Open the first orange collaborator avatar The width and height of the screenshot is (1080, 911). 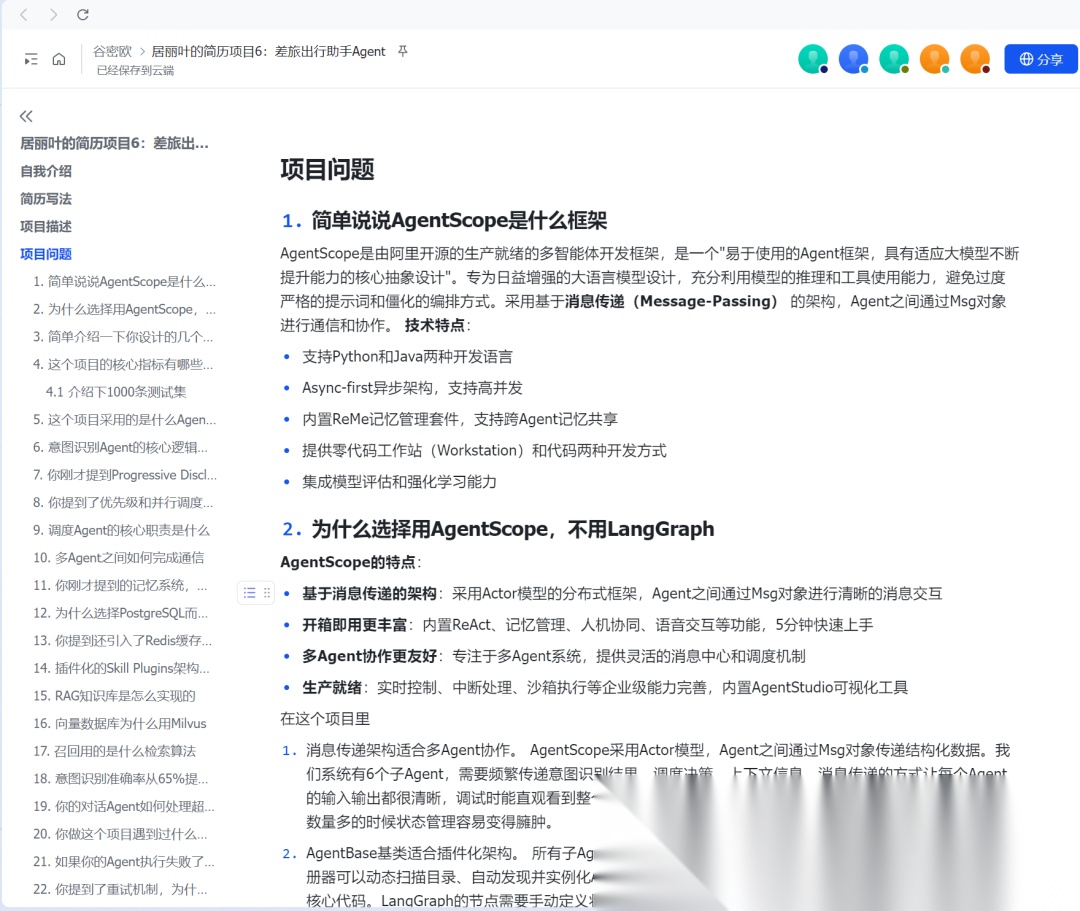tap(935, 59)
